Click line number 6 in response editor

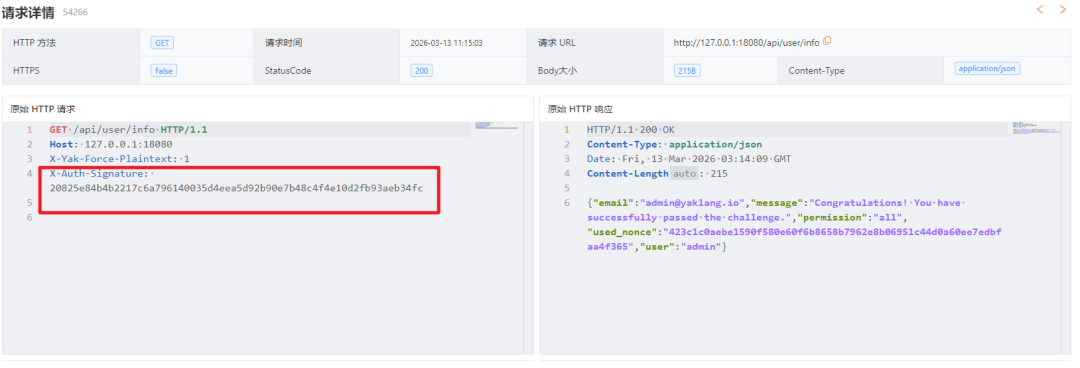tap(567, 203)
